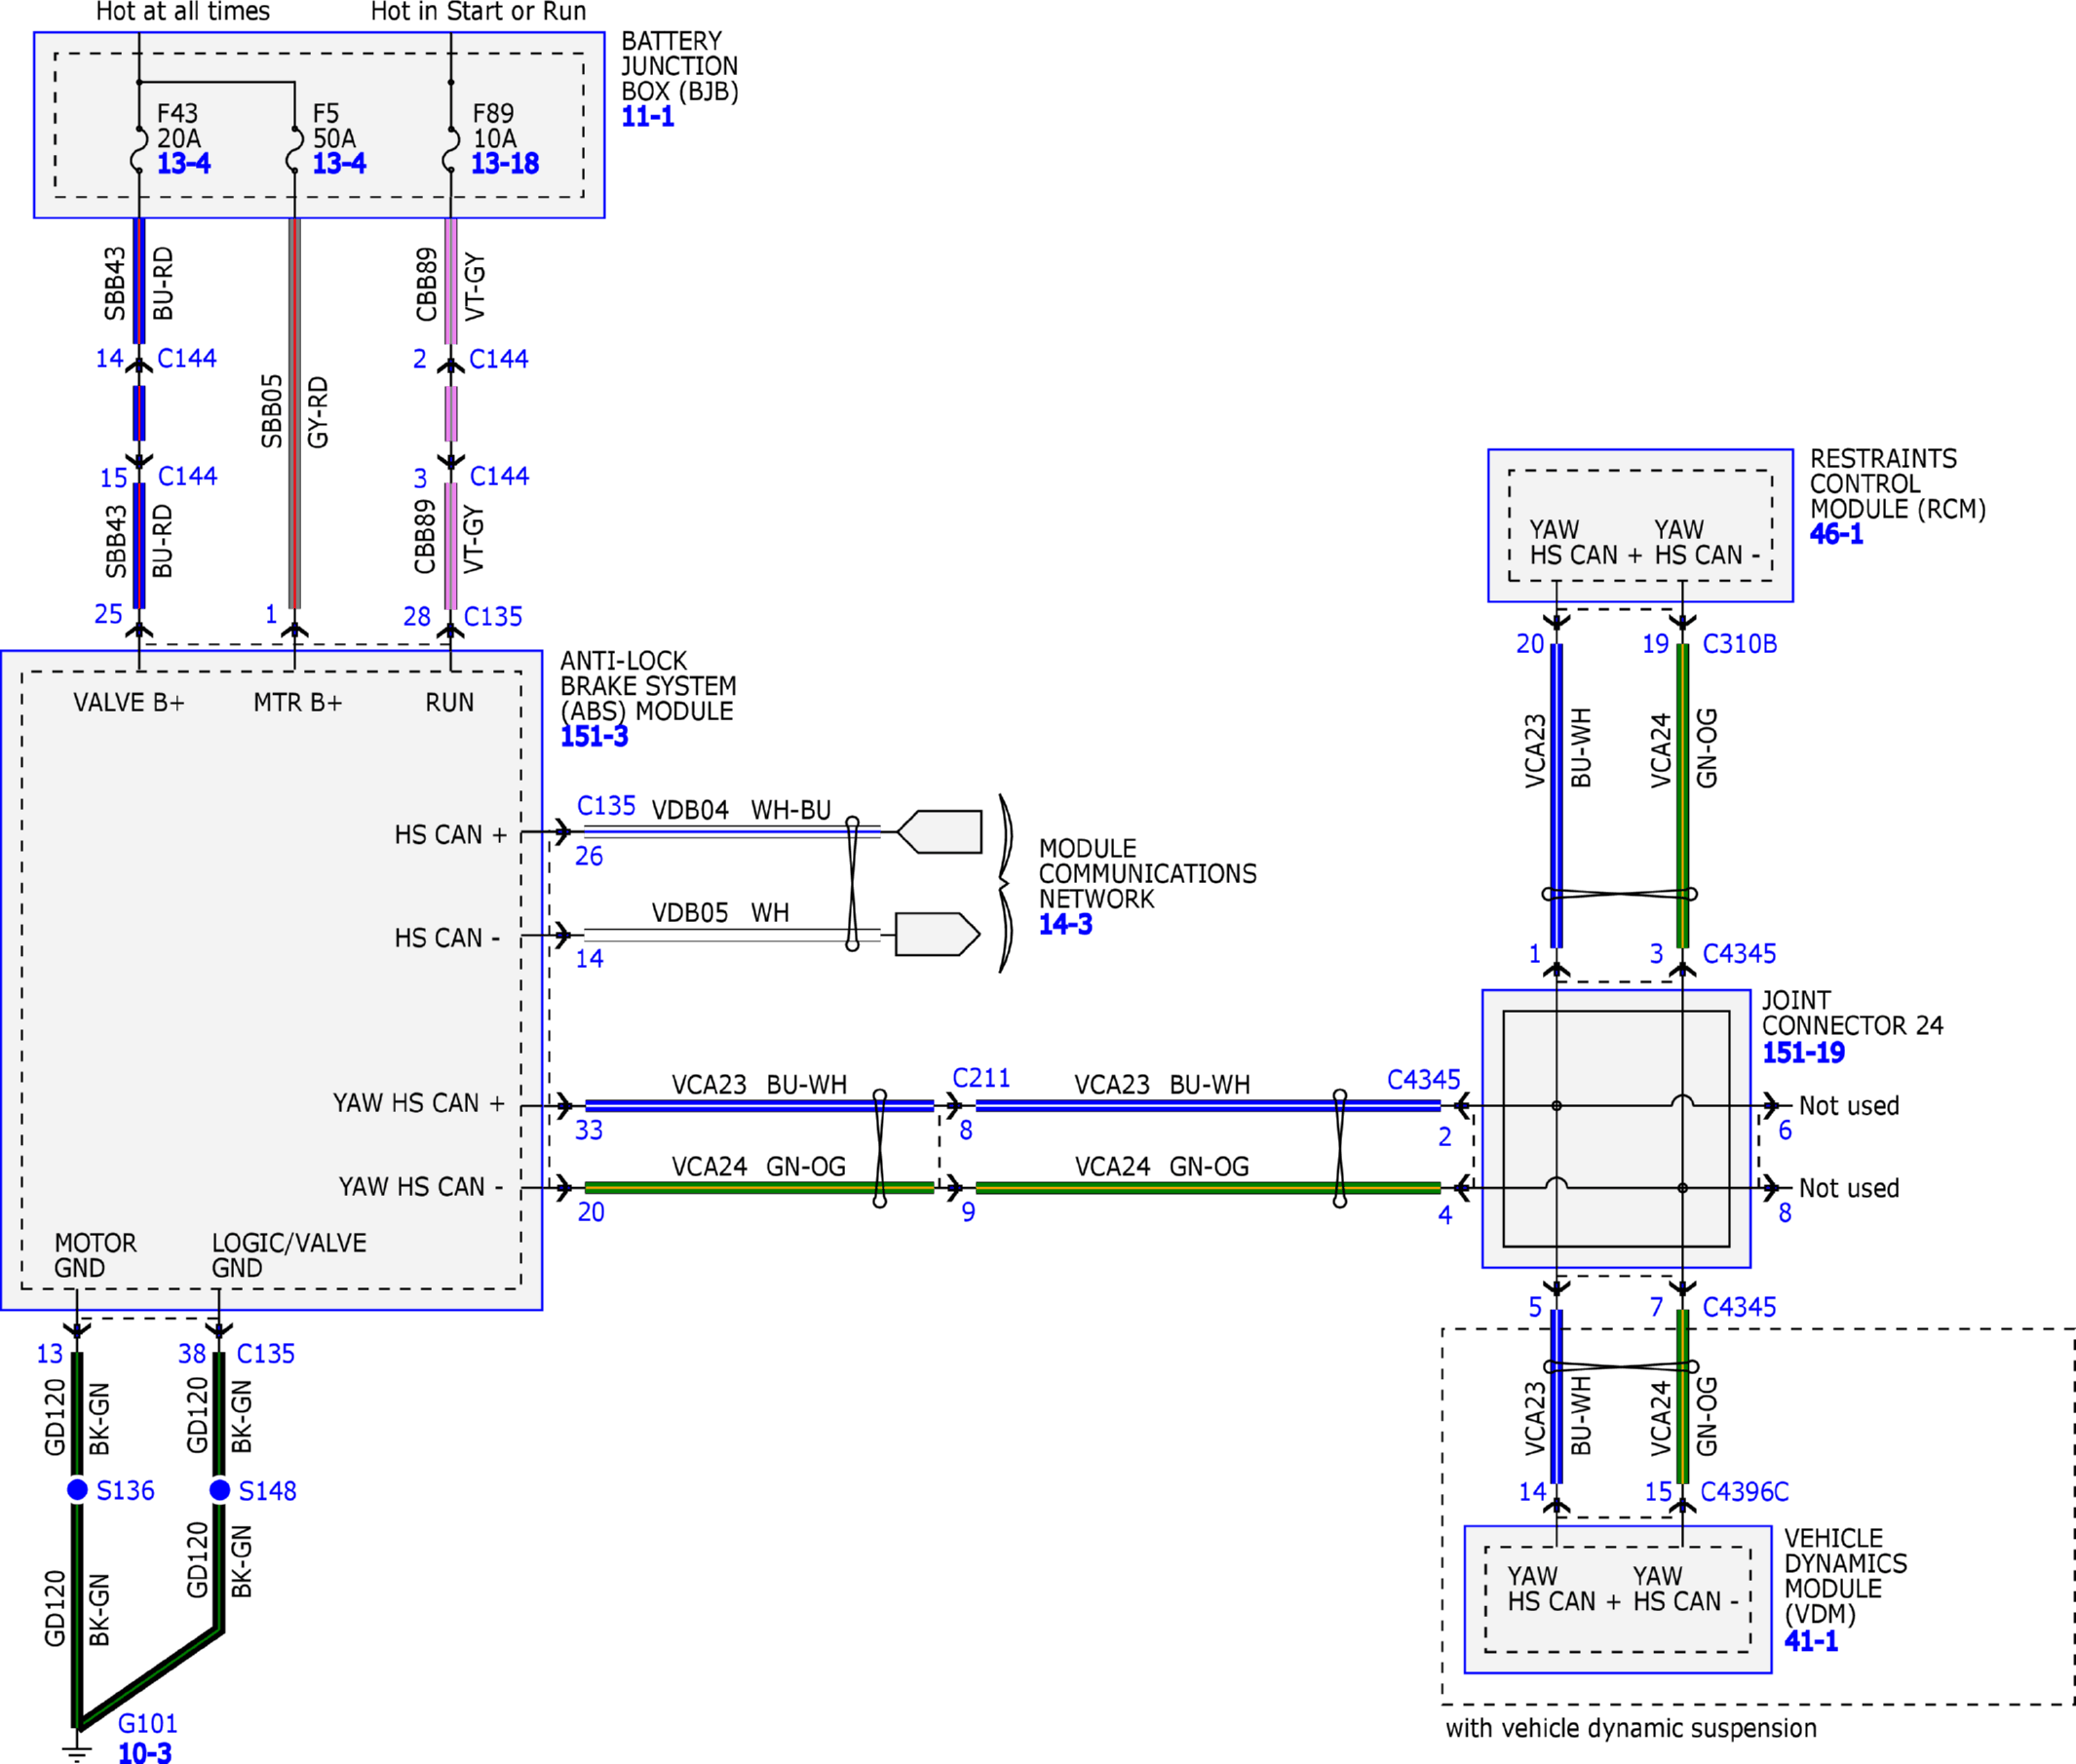The height and width of the screenshot is (1764, 2076).
Task: Click the 'Not used' label at pin 6
Action: click(x=1849, y=1106)
